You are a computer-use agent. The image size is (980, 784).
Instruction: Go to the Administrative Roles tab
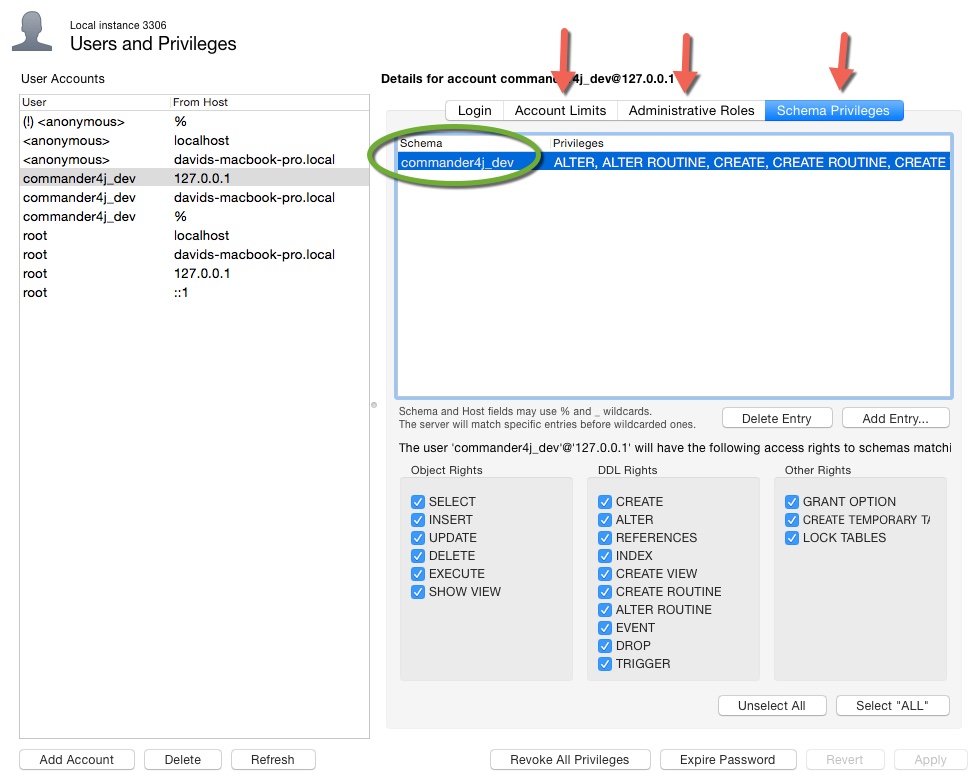click(691, 111)
